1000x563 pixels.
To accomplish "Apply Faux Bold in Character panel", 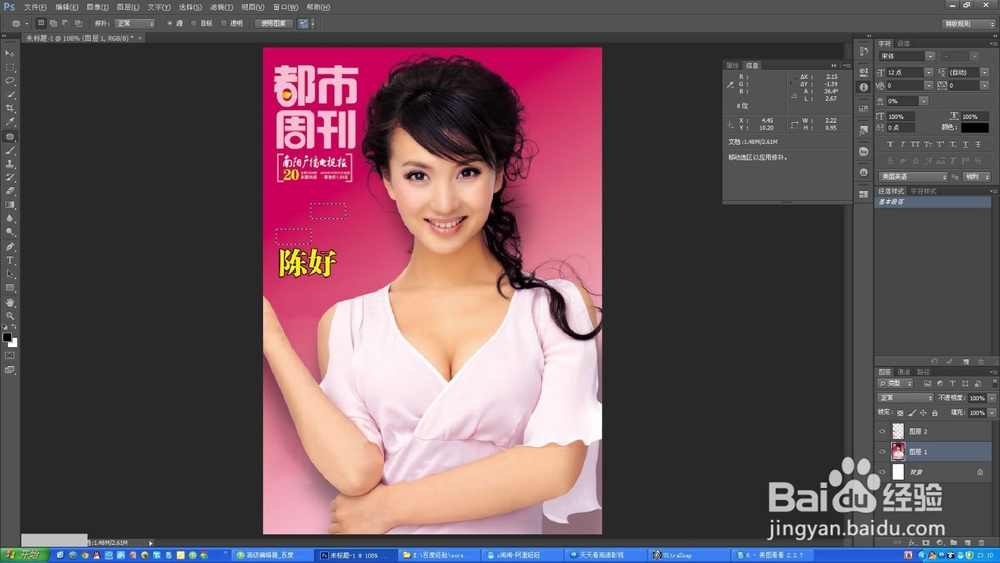I will [890, 144].
